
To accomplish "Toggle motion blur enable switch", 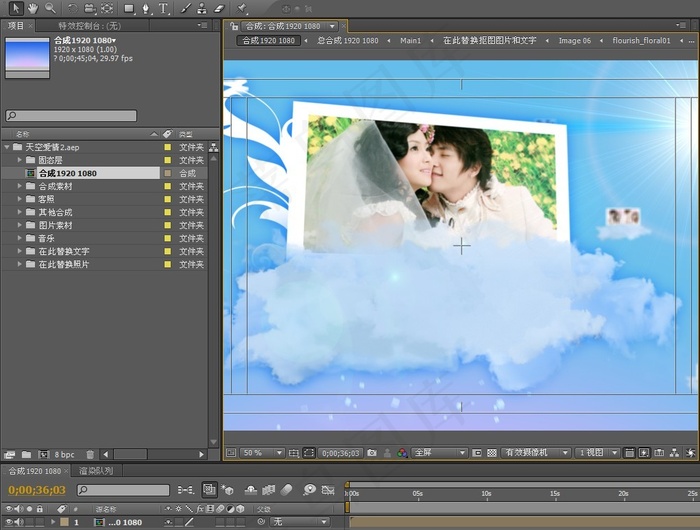I will [x=287, y=490].
